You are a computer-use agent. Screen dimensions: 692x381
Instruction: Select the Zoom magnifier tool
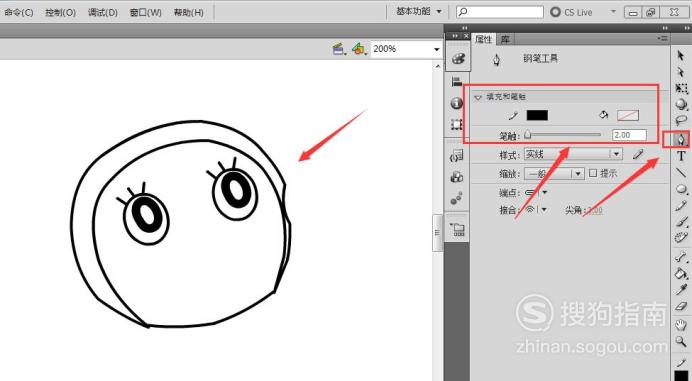click(681, 341)
